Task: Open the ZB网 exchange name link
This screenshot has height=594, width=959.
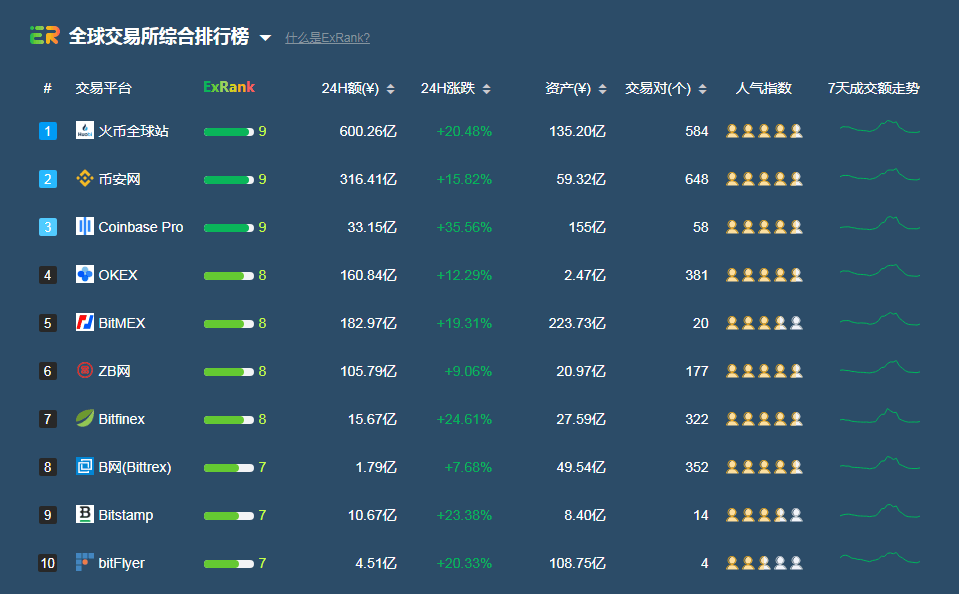Action: [114, 371]
